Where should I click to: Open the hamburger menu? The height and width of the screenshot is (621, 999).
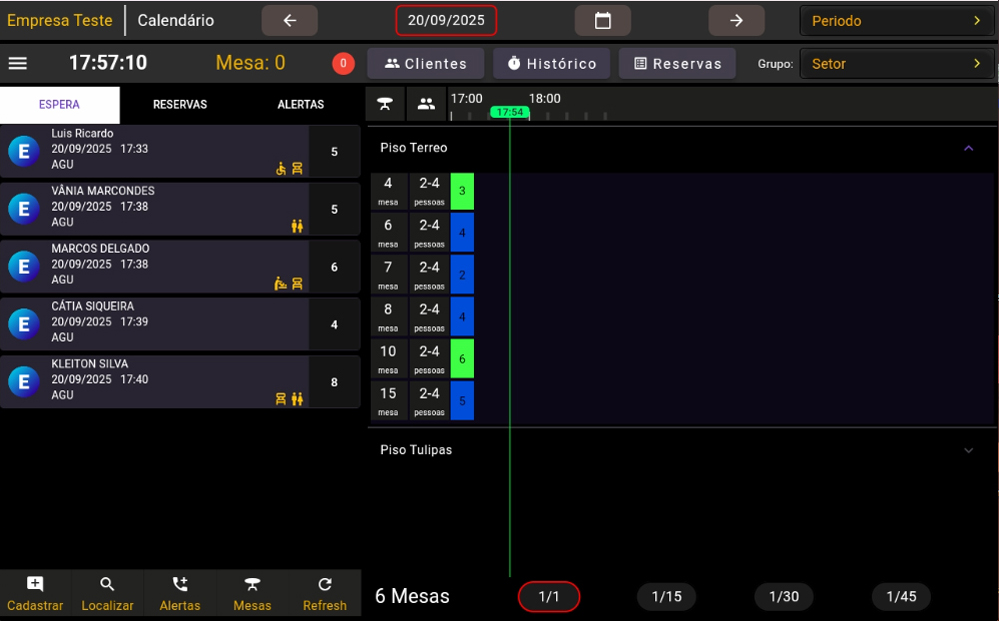click(x=18, y=63)
